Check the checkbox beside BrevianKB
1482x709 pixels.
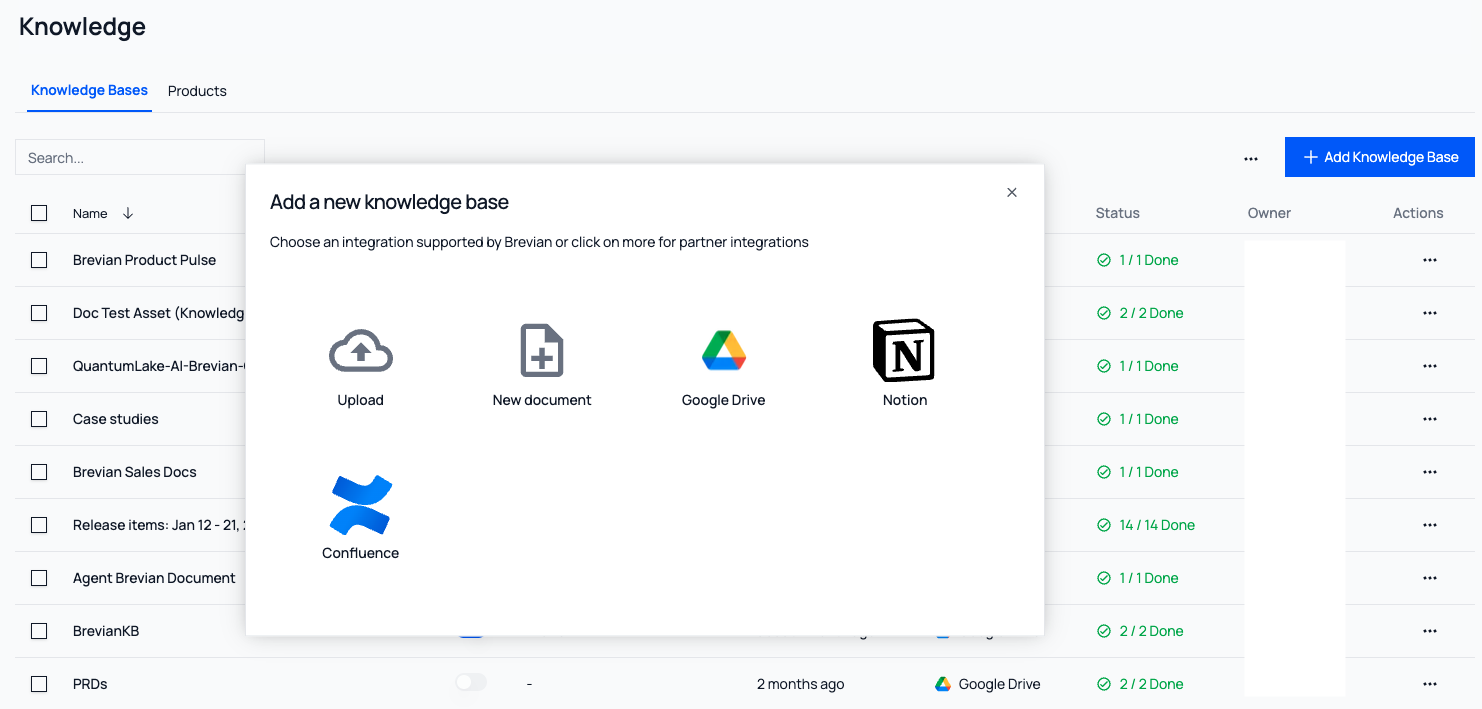39,631
